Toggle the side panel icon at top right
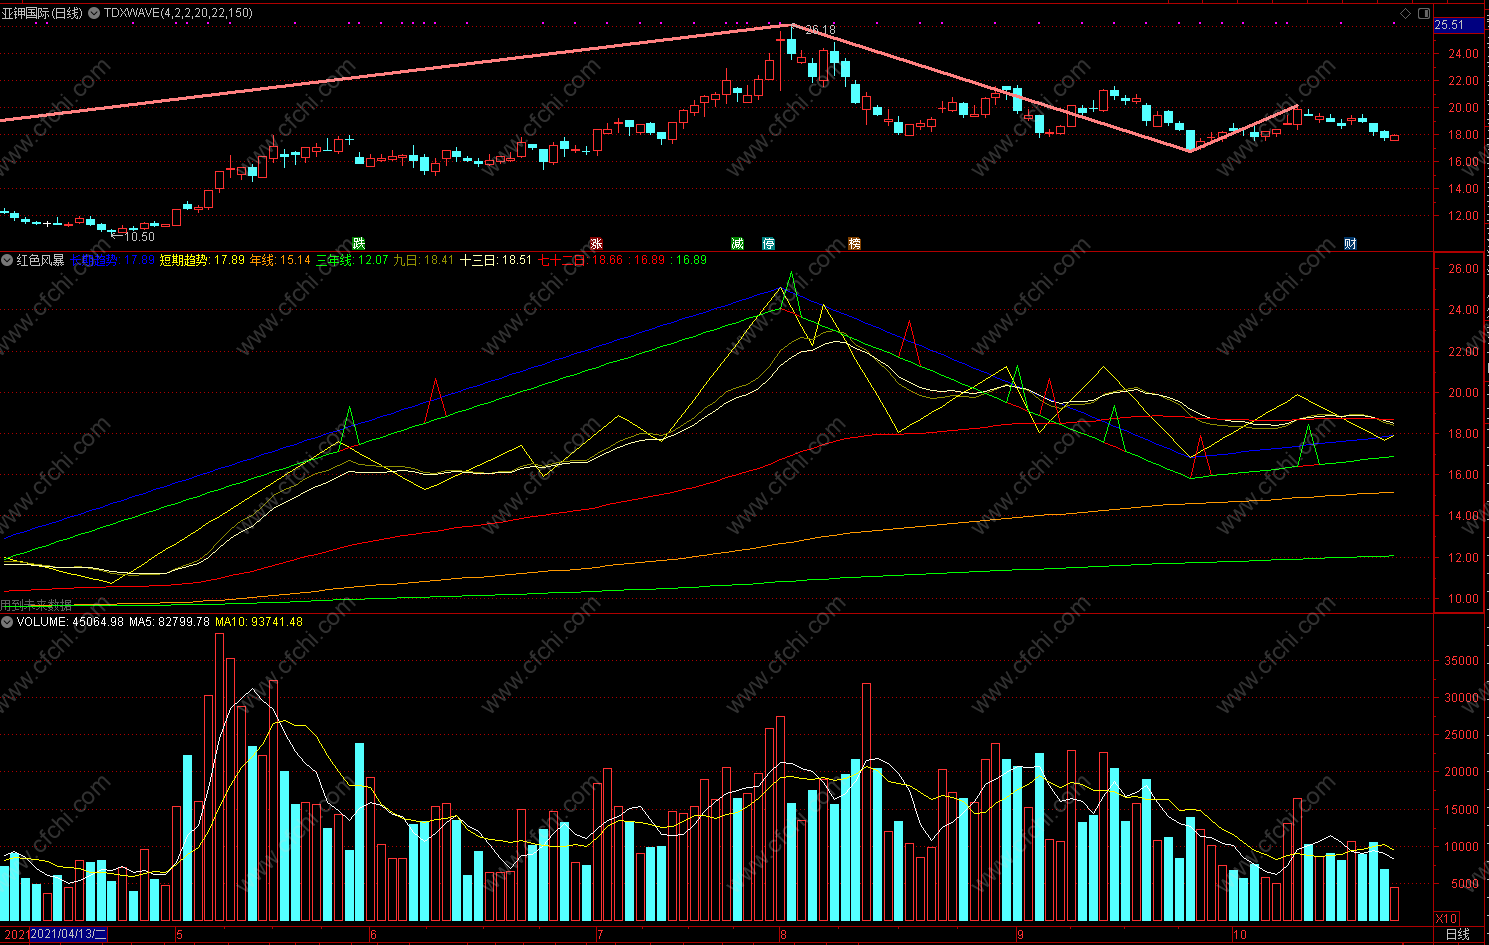 (1424, 13)
